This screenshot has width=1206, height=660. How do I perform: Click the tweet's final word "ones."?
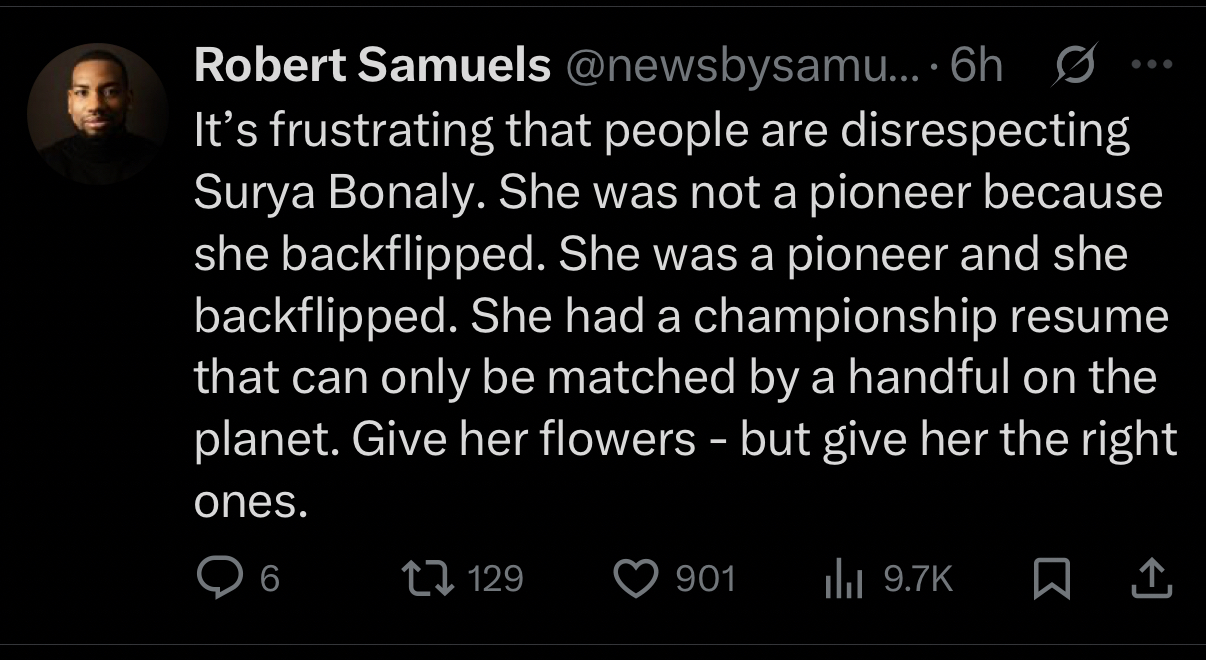click(x=249, y=503)
